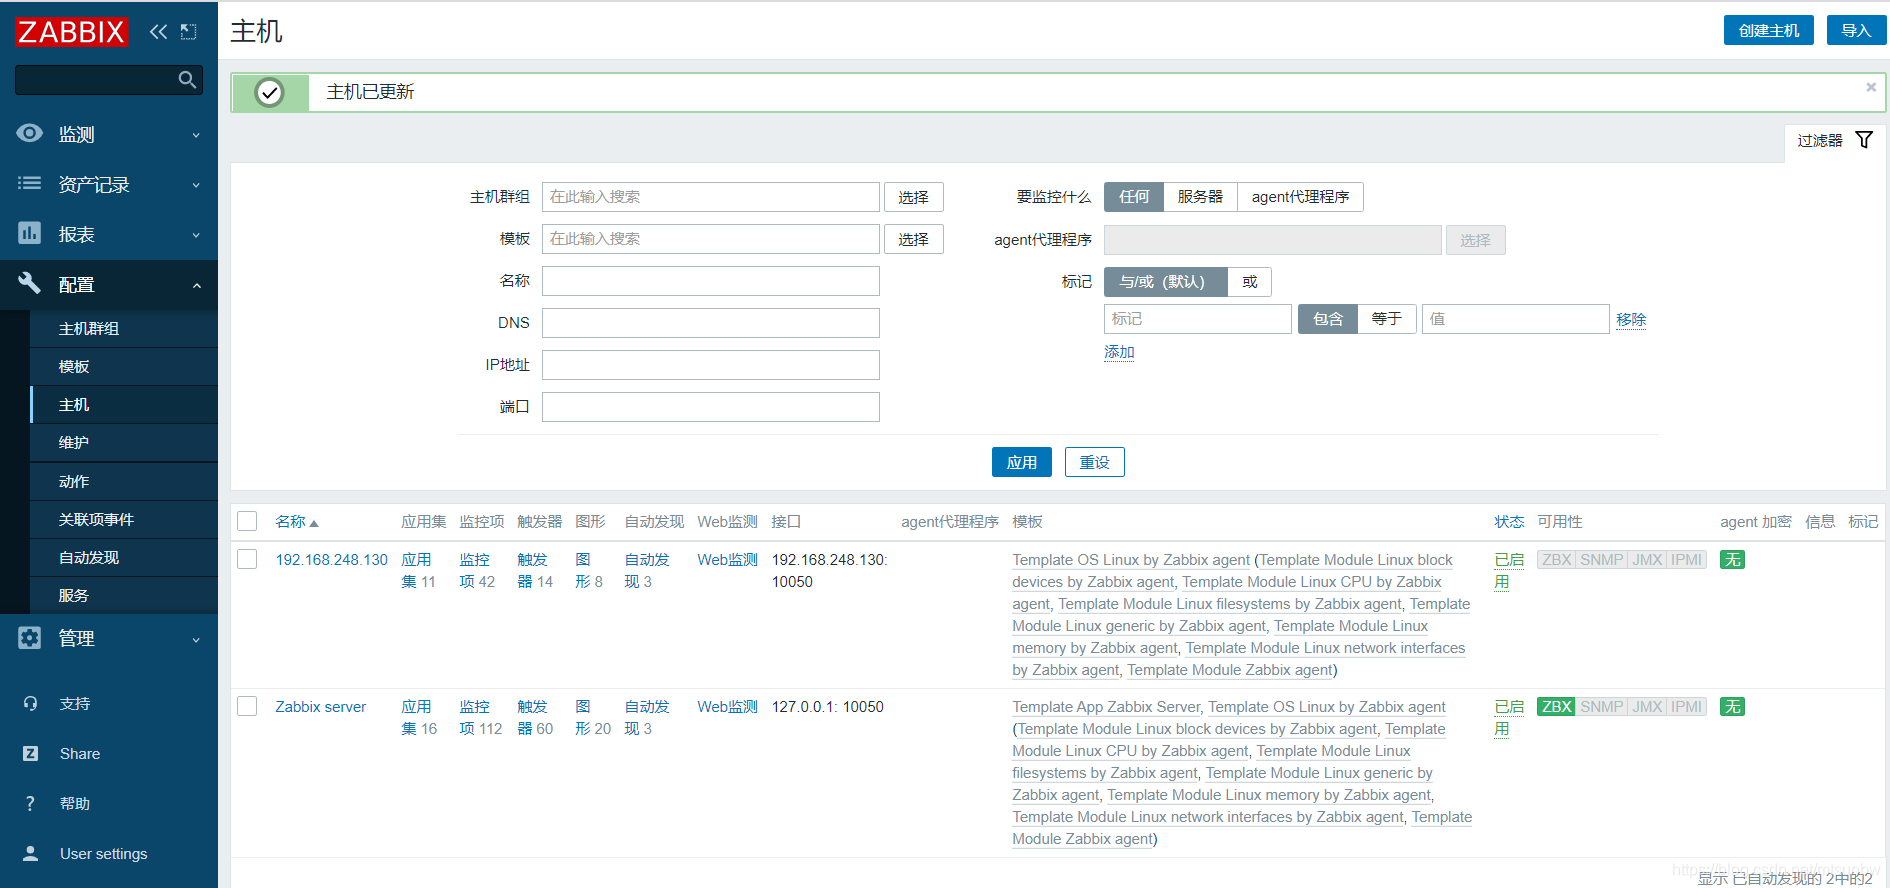Screen dimensions: 1890x888
Task: Click into the 名称 filter field
Action: point(711,281)
